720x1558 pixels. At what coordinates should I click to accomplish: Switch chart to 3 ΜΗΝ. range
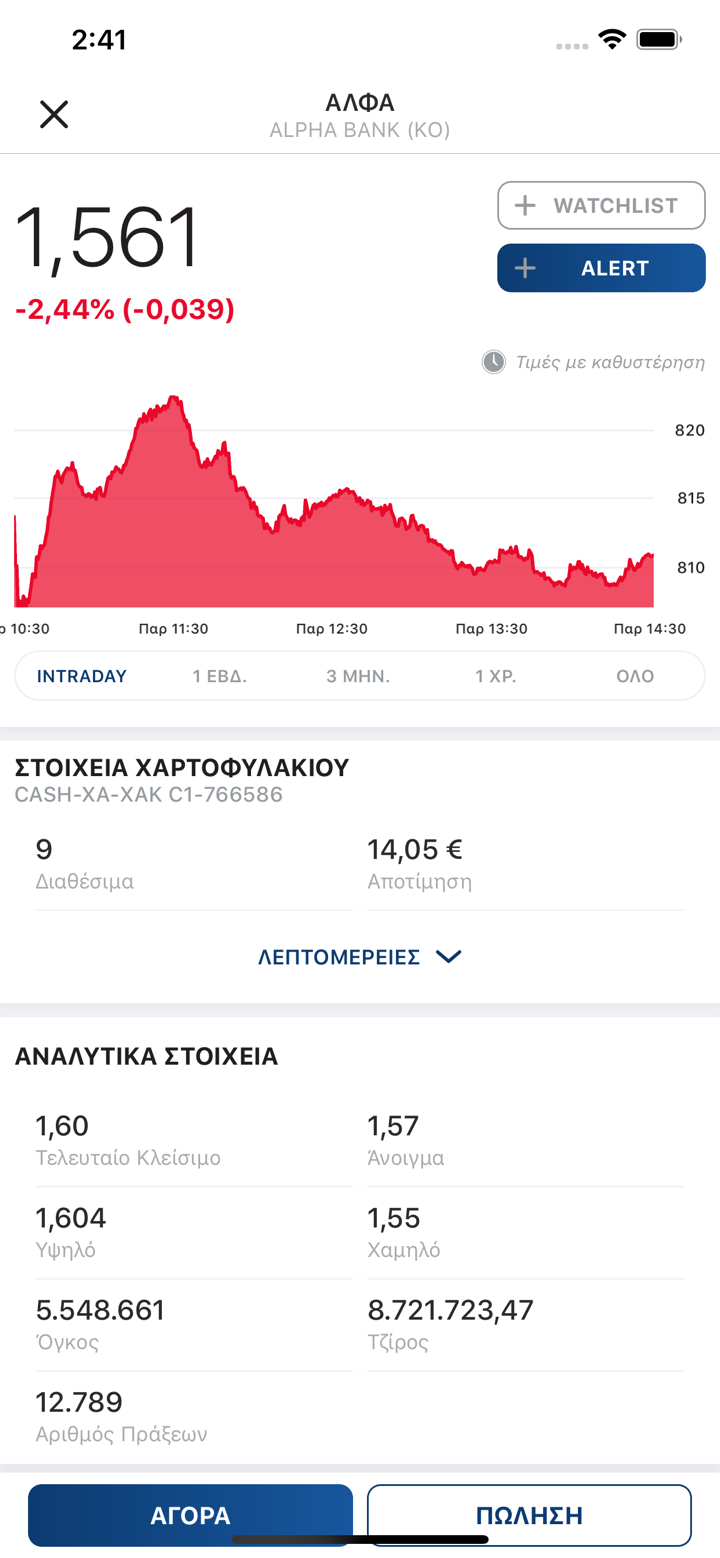358,676
